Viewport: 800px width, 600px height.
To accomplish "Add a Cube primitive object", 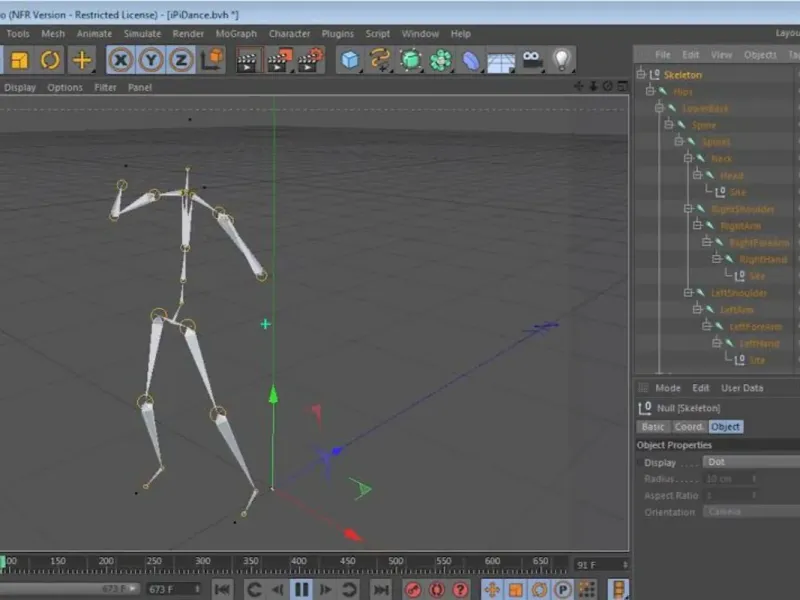I will tap(350, 60).
